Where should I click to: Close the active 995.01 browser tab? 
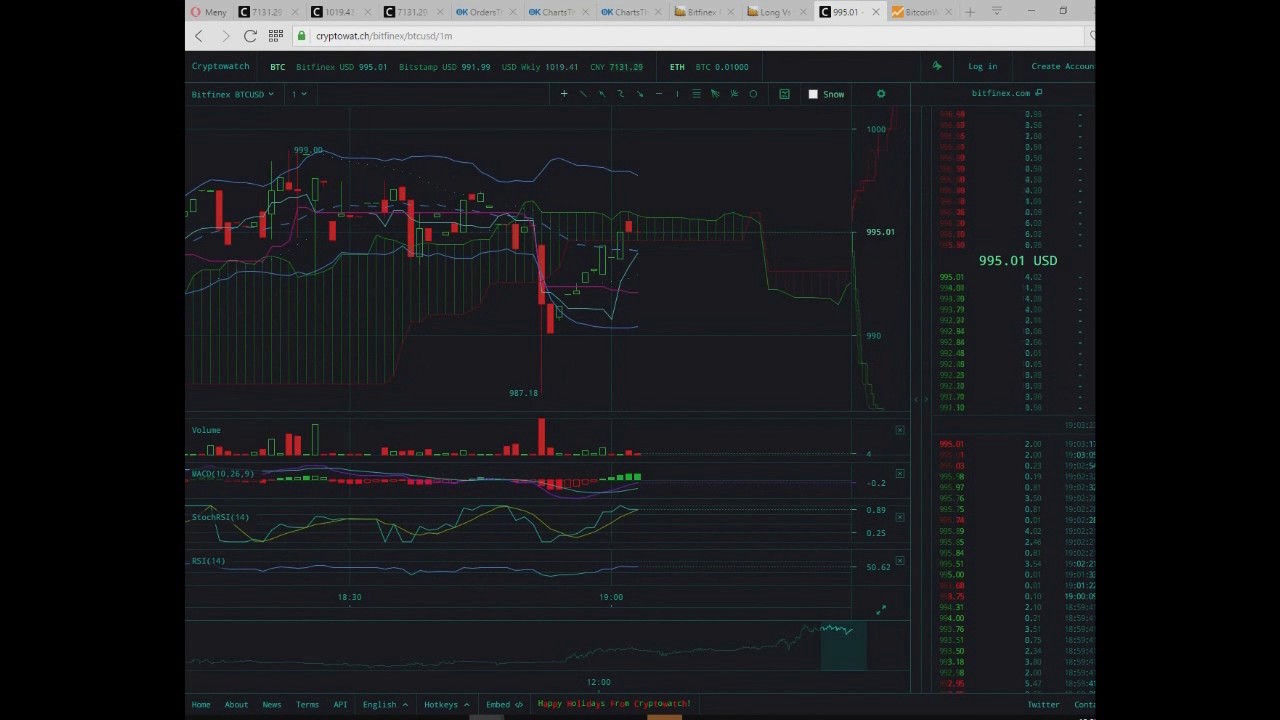(876, 12)
